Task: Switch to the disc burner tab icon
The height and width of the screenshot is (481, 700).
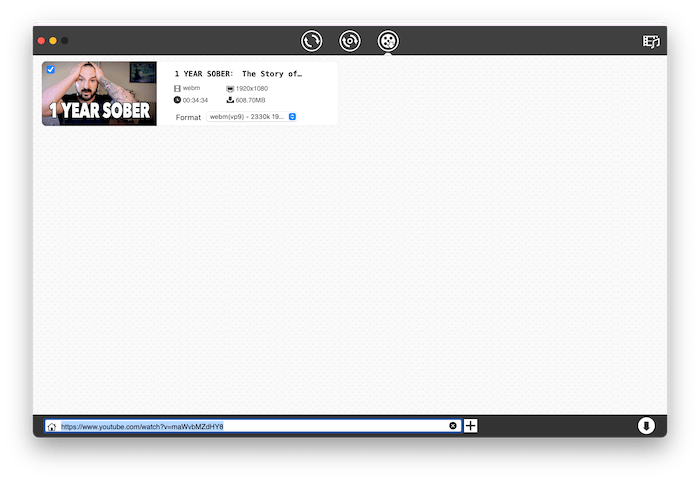Action: click(x=350, y=41)
